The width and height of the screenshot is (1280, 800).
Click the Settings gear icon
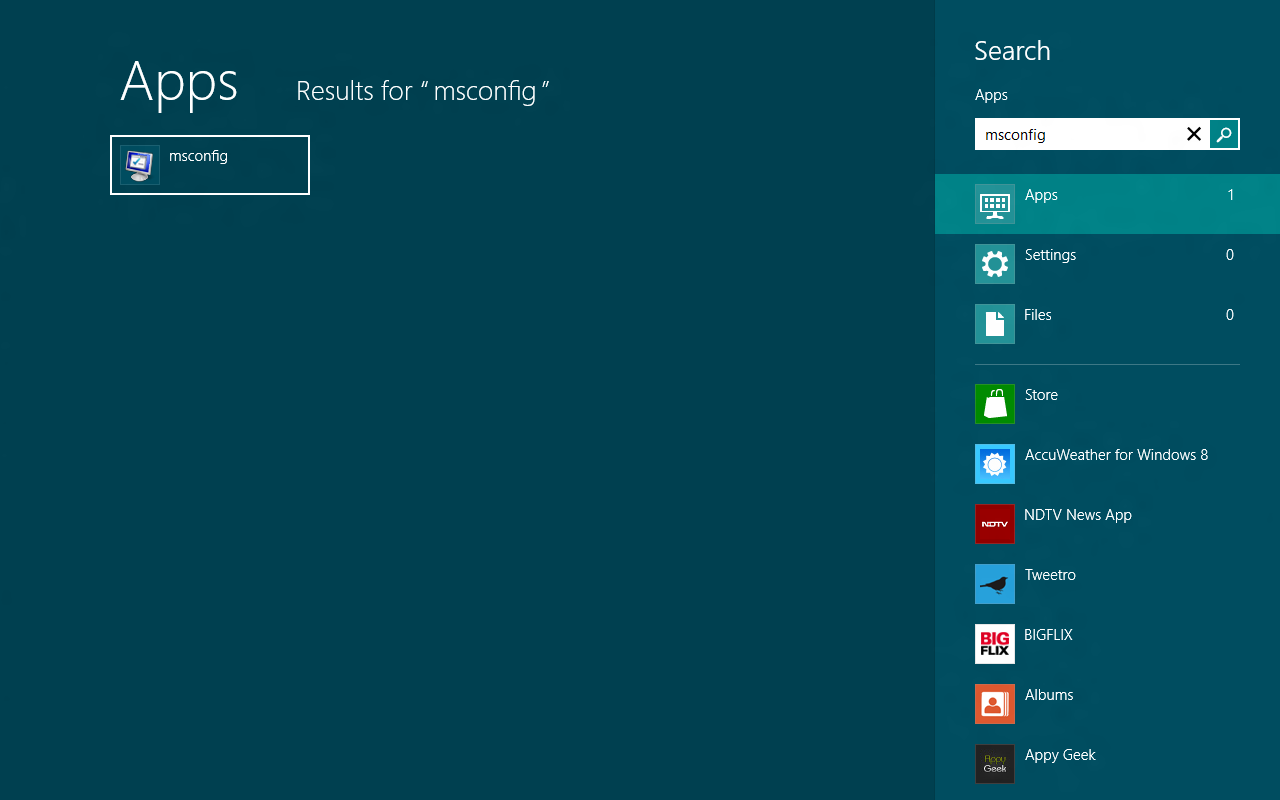pos(995,264)
